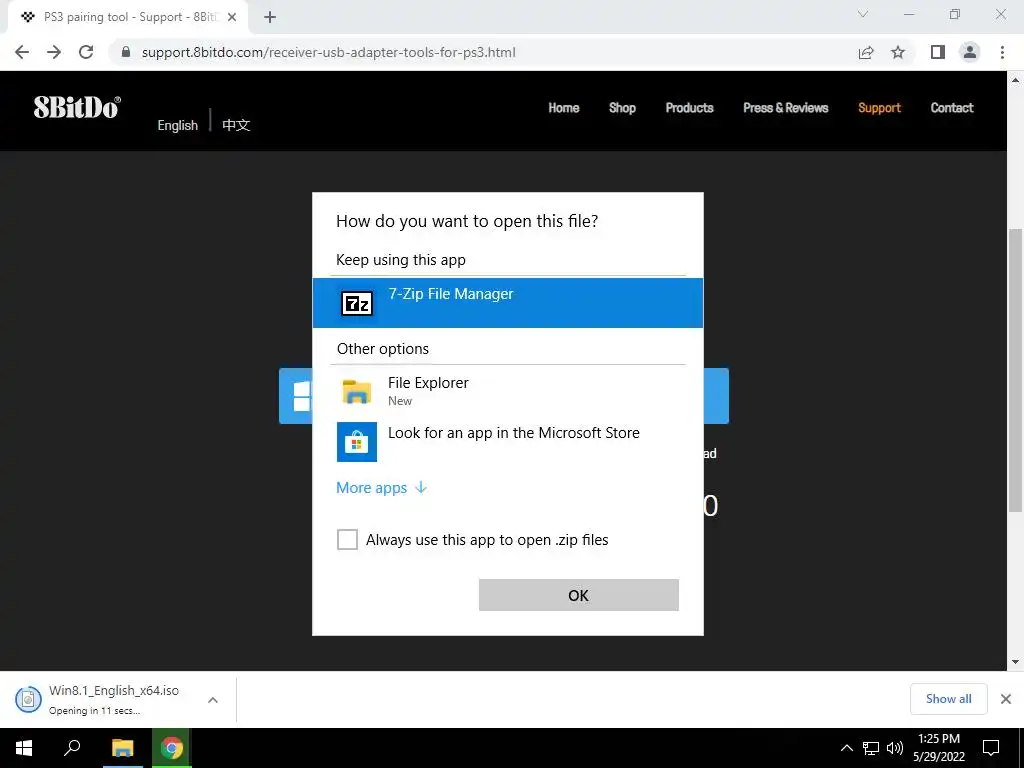Show hidden system tray icons
Viewport: 1024px width, 768px height.
[846, 748]
